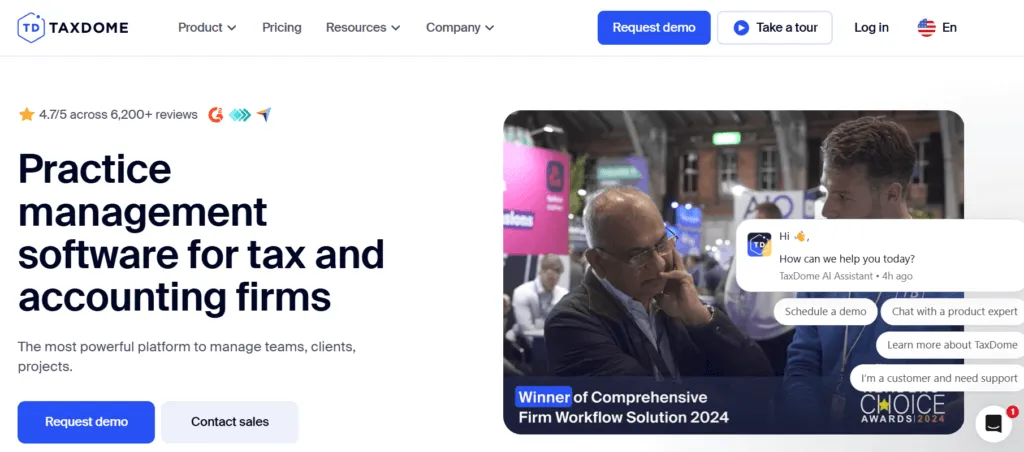The image size is (1024, 452).
Task: Click the 4.7/5 across 6,200+ reviews text
Action: [x=118, y=115]
